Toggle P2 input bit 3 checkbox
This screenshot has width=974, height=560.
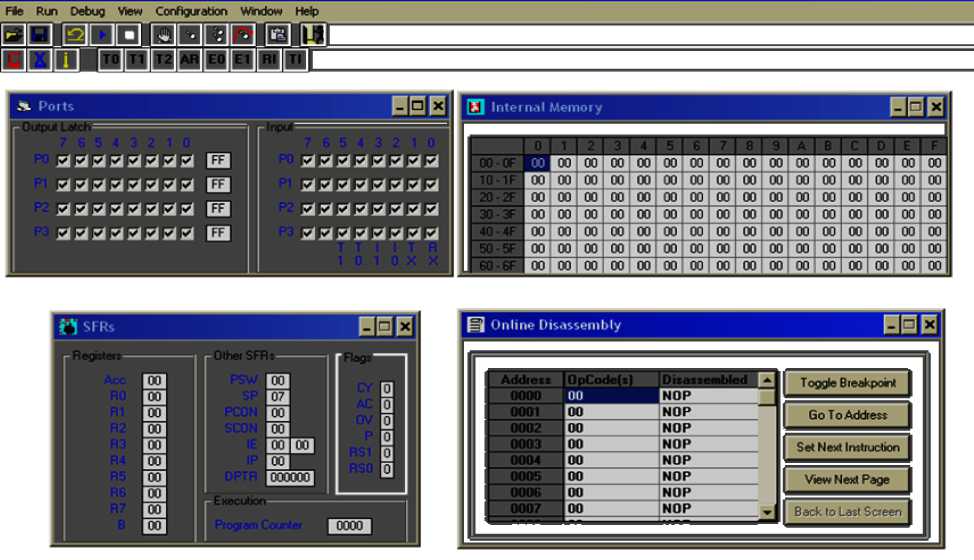(378, 209)
